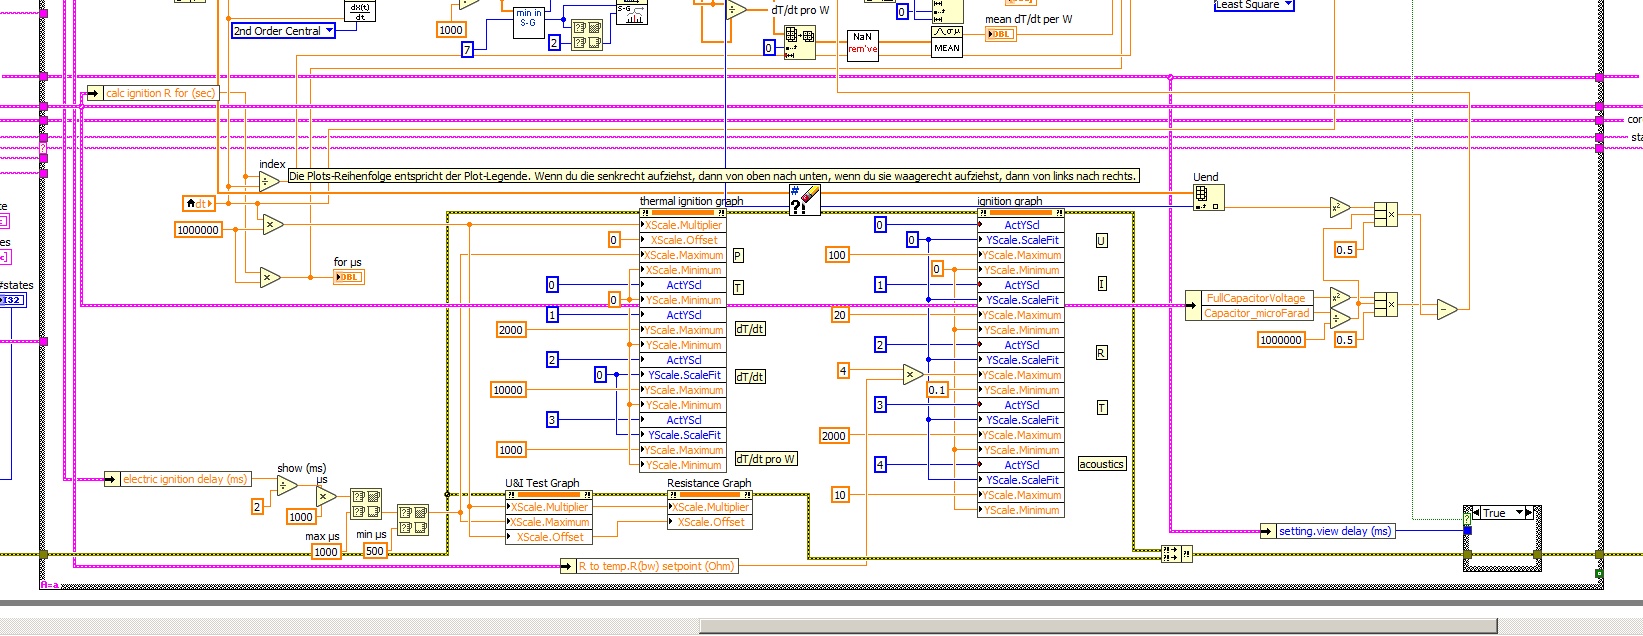The image size is (1643, 636).
Task: Click 1000000 constant below Capacitor_microFarad
Action: (1281, 340)
